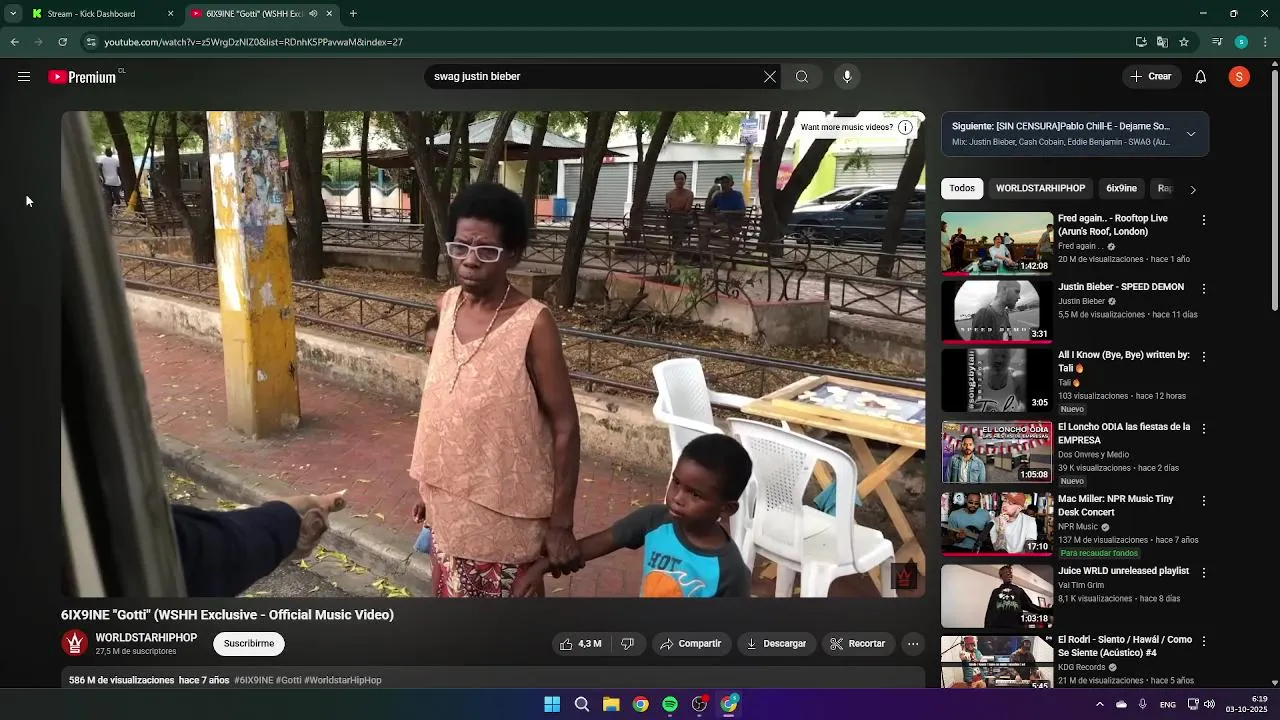
Task: Select the 6ix9ine filter chip
Action: 1121,189
